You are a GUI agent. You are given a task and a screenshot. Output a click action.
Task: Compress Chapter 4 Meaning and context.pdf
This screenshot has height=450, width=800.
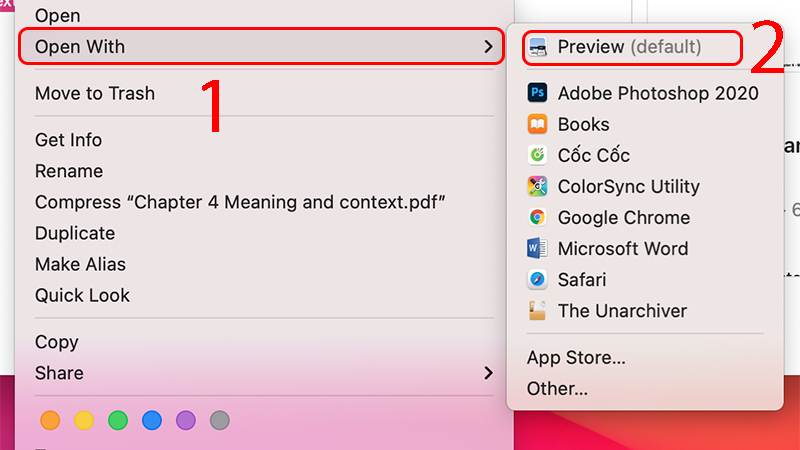pyautogui.click(x=240, y=202)
